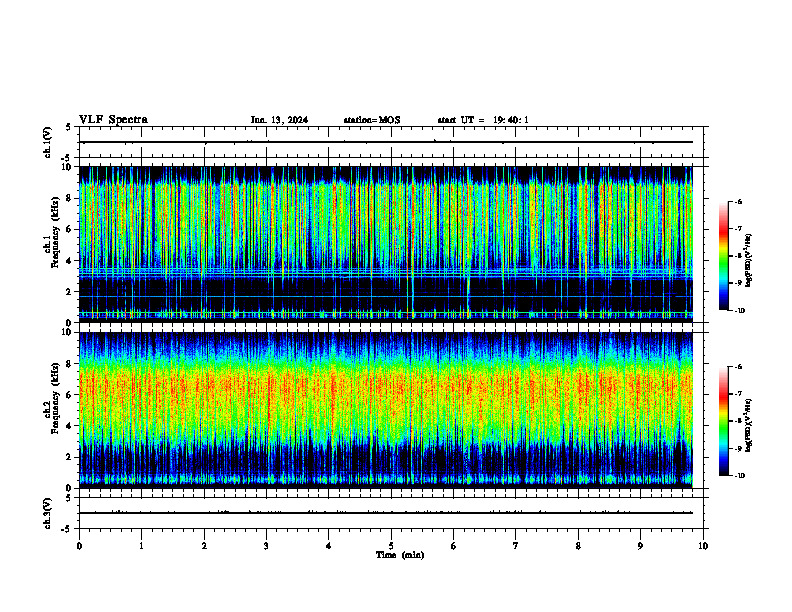Click the ch.1 spectrogram panel
The image size is (792, 612).
pyautogui.click(x=386, y=244)
